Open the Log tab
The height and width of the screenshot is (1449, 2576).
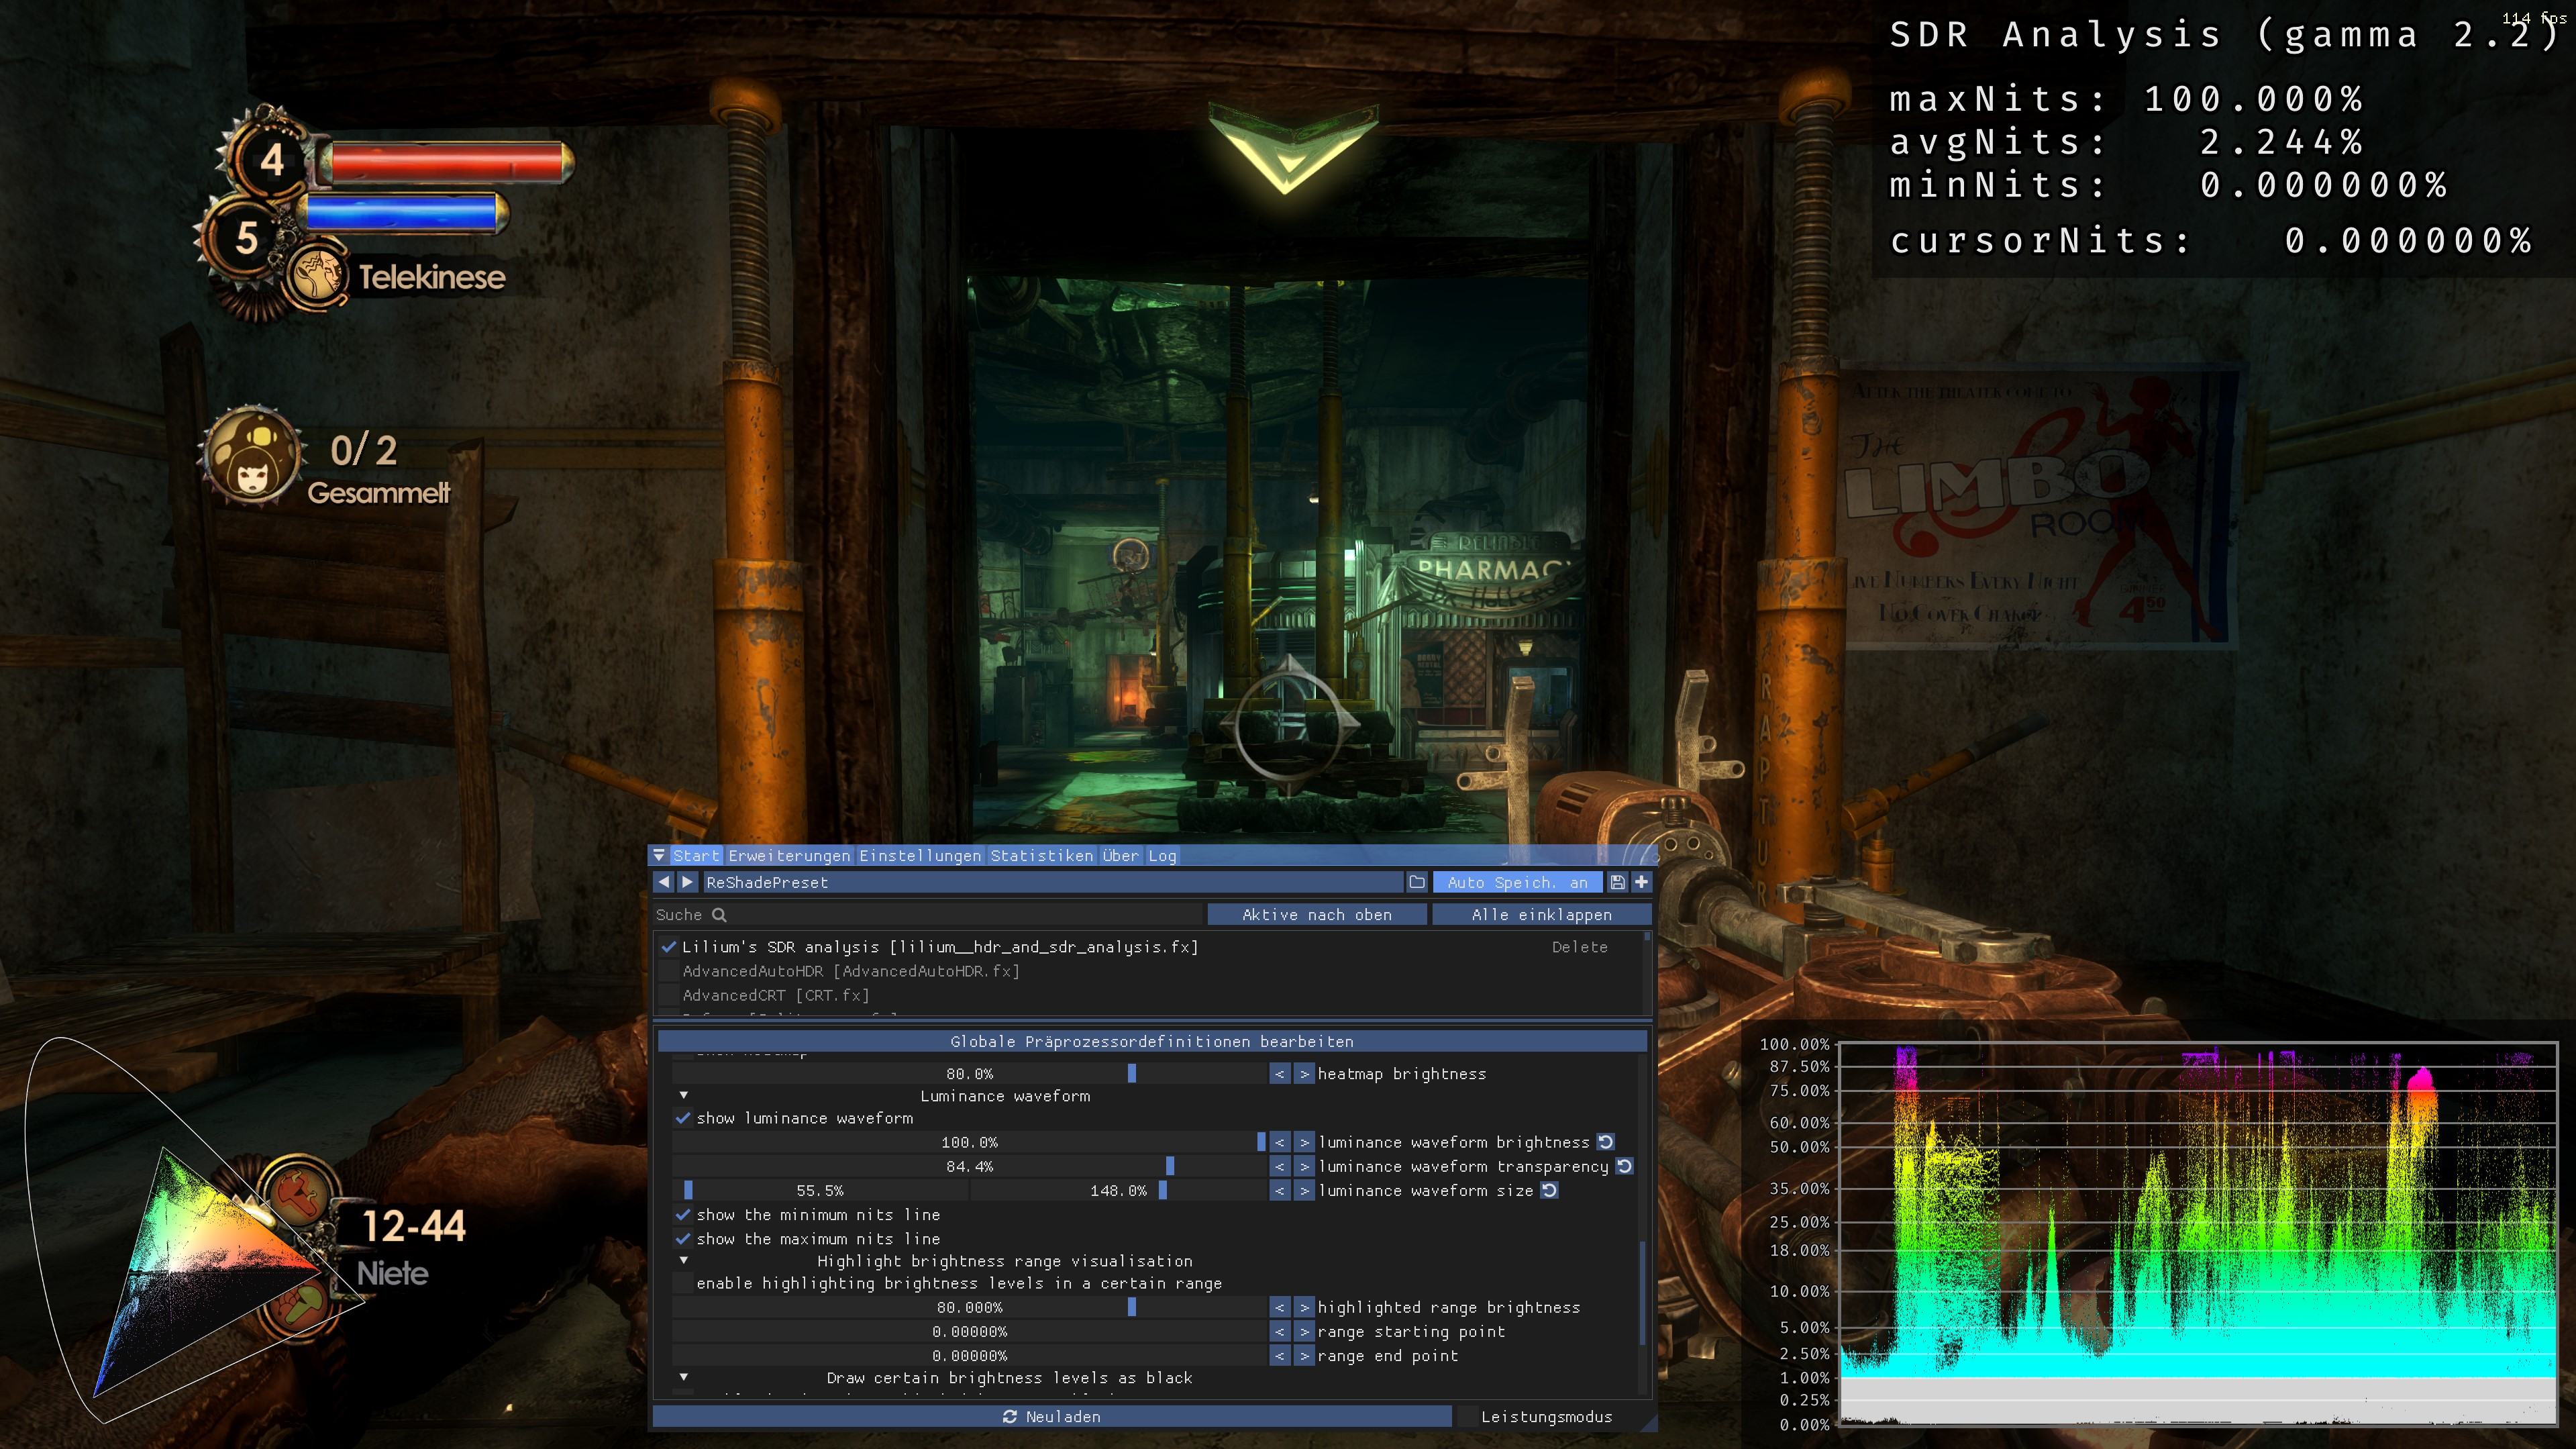(1162, 856)
